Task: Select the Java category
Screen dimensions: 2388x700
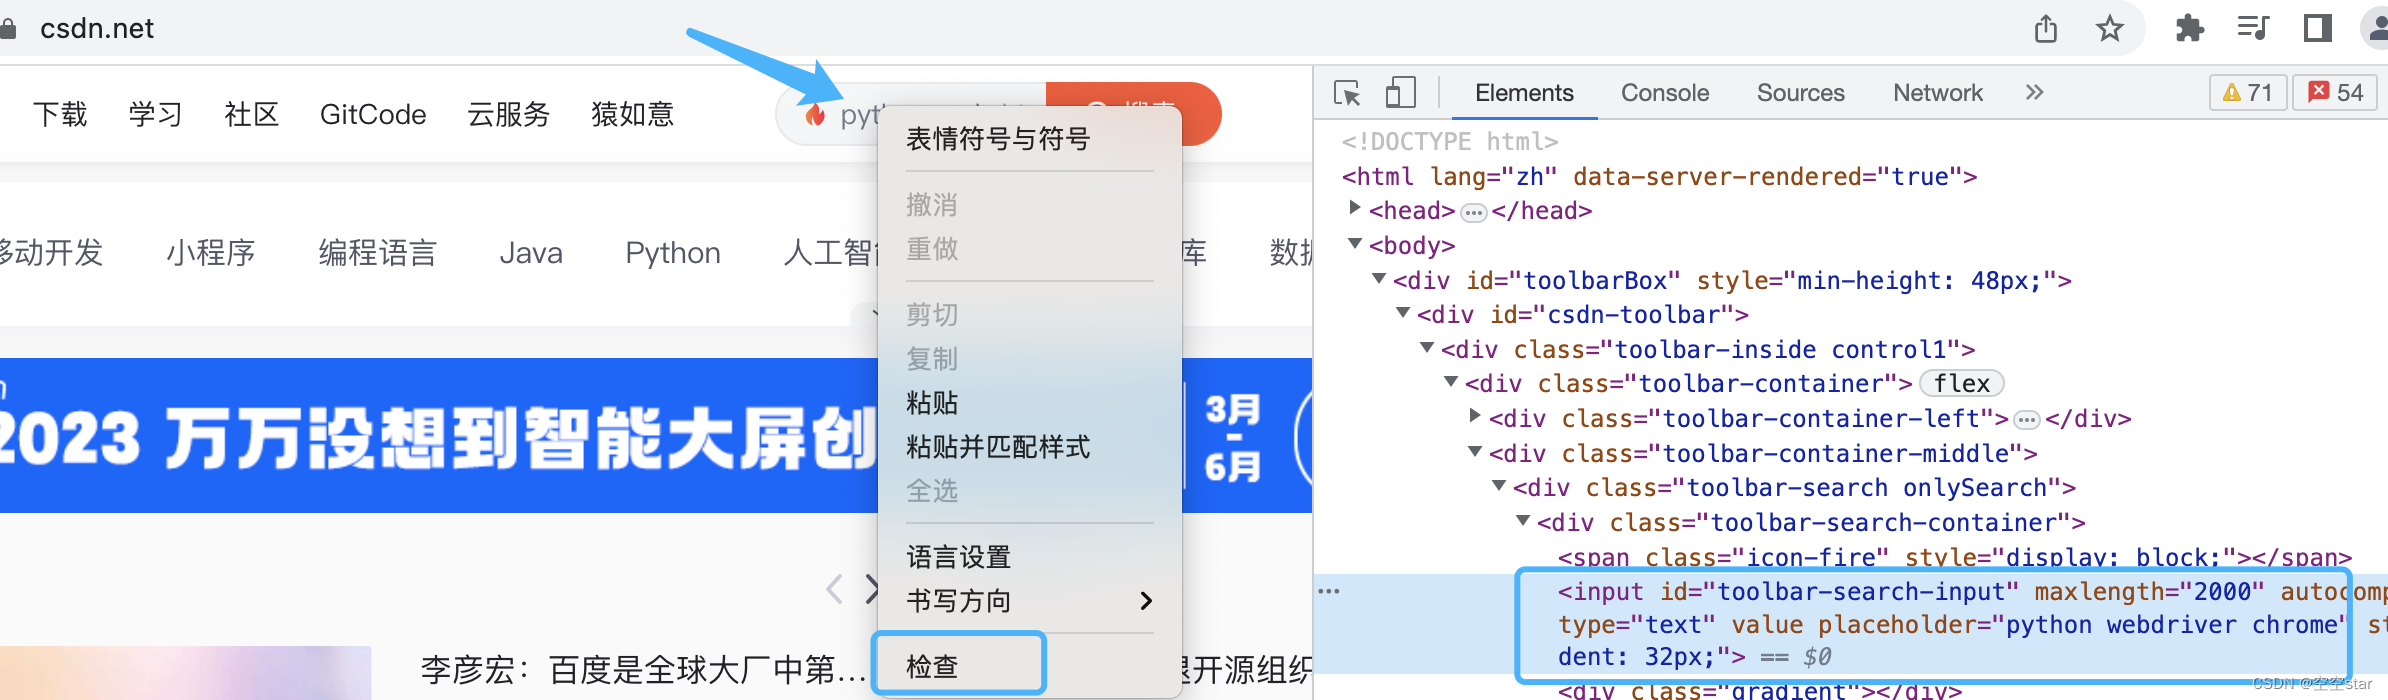Action: coord(531,252)
